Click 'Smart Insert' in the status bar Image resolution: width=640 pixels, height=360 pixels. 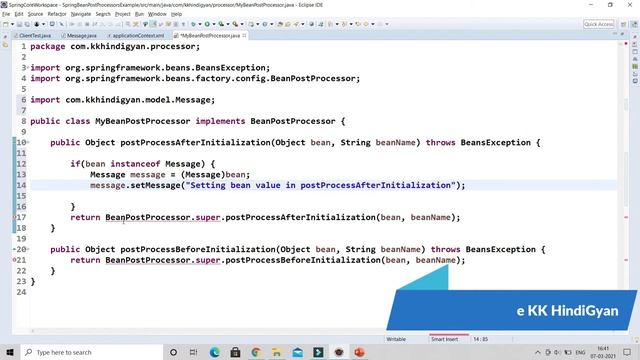click(444, 339)
